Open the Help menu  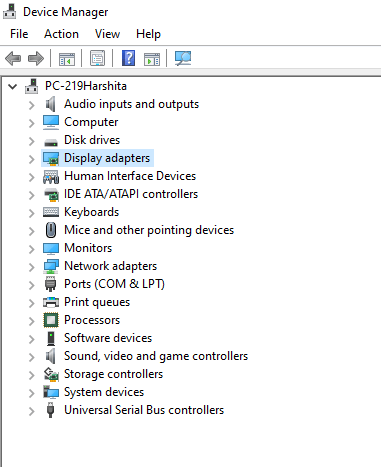tap(148, 34)
